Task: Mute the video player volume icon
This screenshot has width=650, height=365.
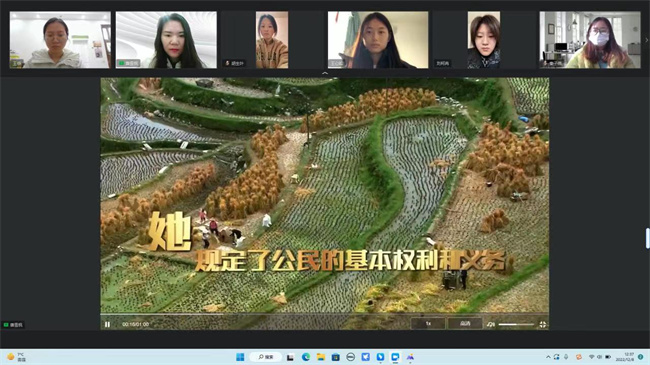Action: coord(491,324)
